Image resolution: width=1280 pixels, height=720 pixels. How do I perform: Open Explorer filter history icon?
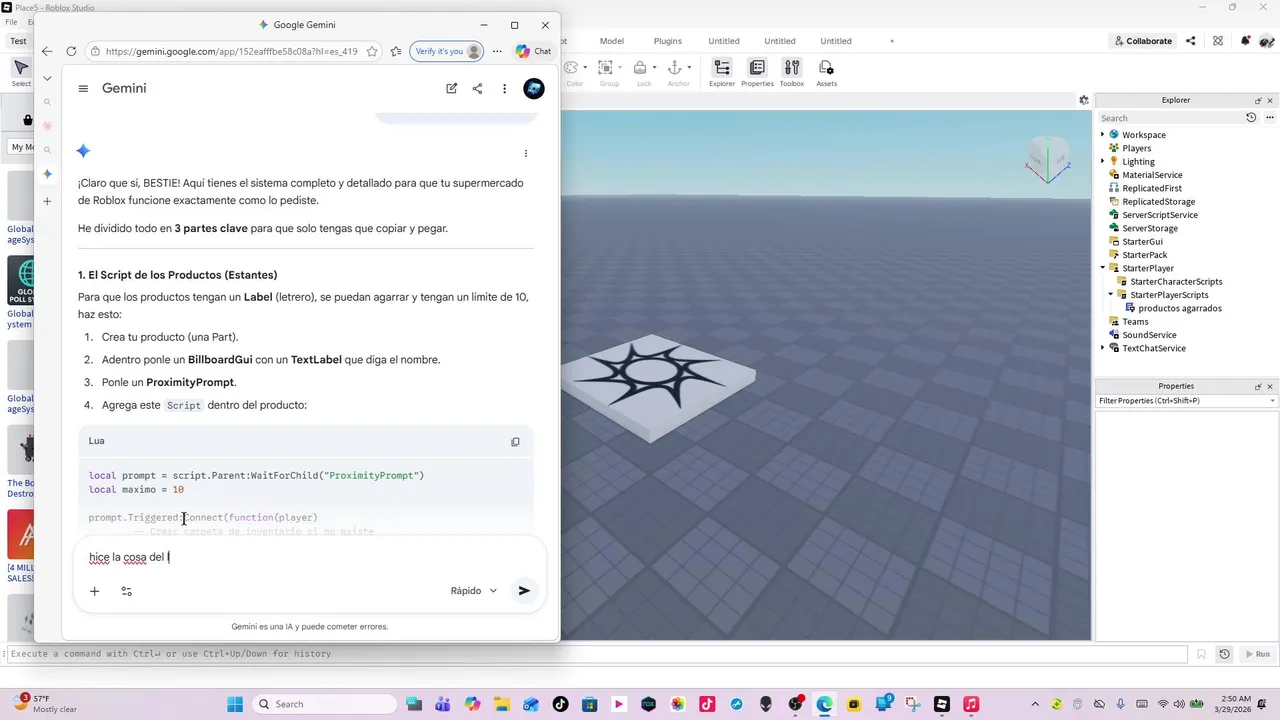[1251, 118]
